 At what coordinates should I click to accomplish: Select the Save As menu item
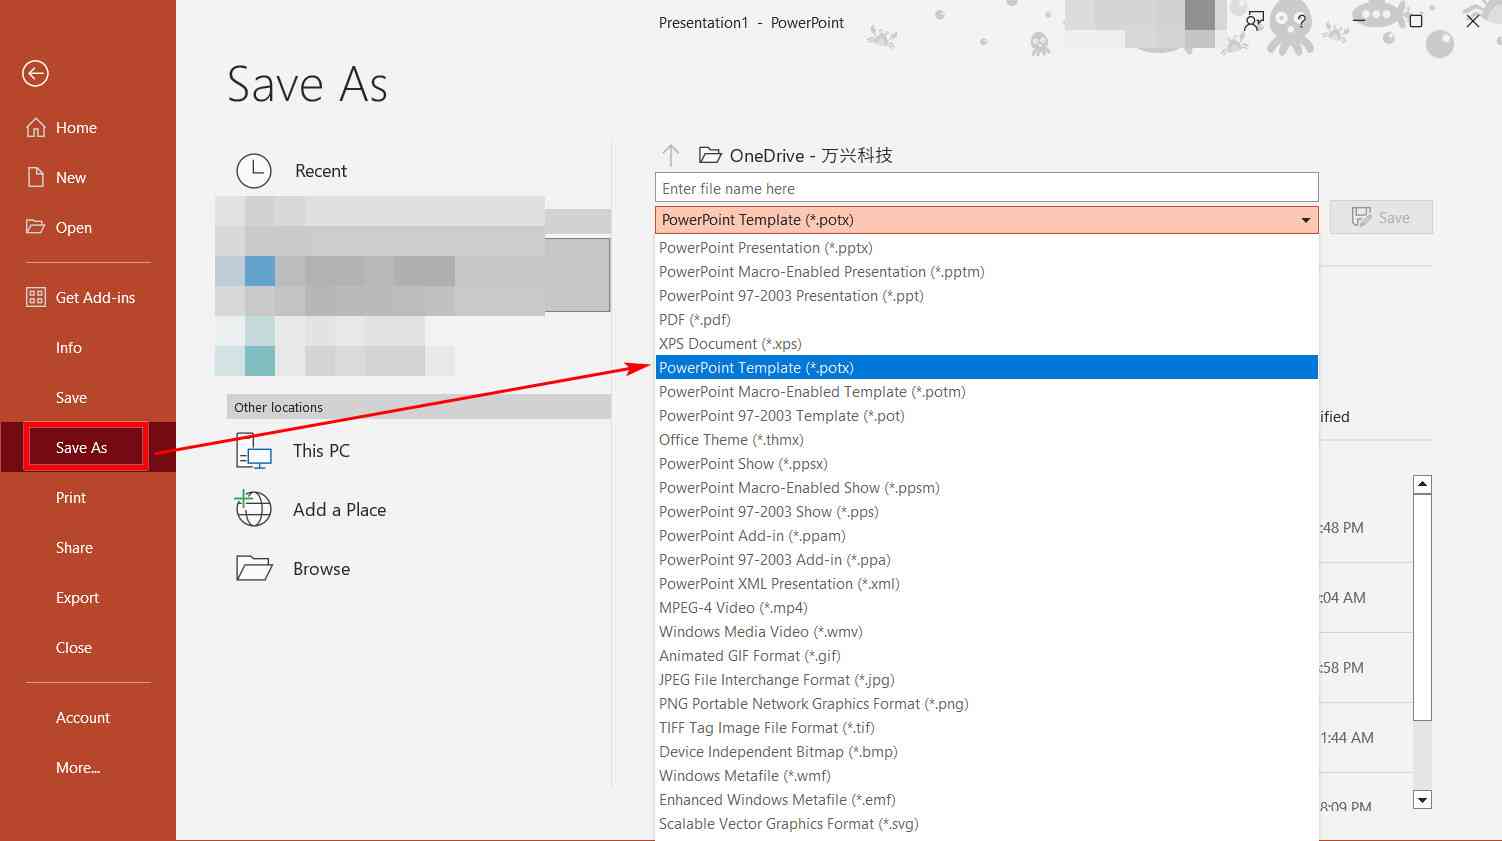(x=88, y=447)
